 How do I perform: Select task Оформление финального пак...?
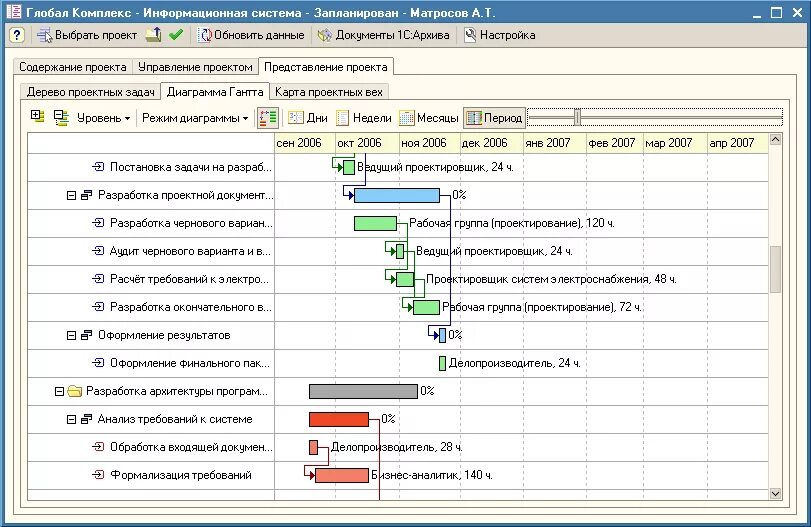[189, 363]
